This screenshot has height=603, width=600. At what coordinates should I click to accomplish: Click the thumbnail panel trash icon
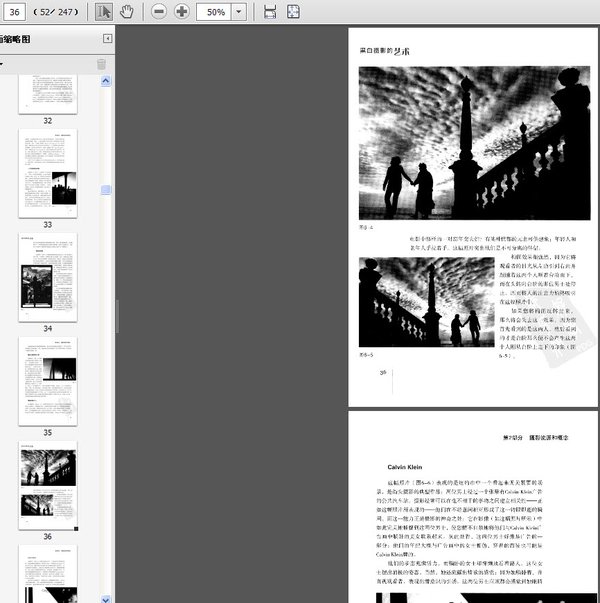point(101,64)
